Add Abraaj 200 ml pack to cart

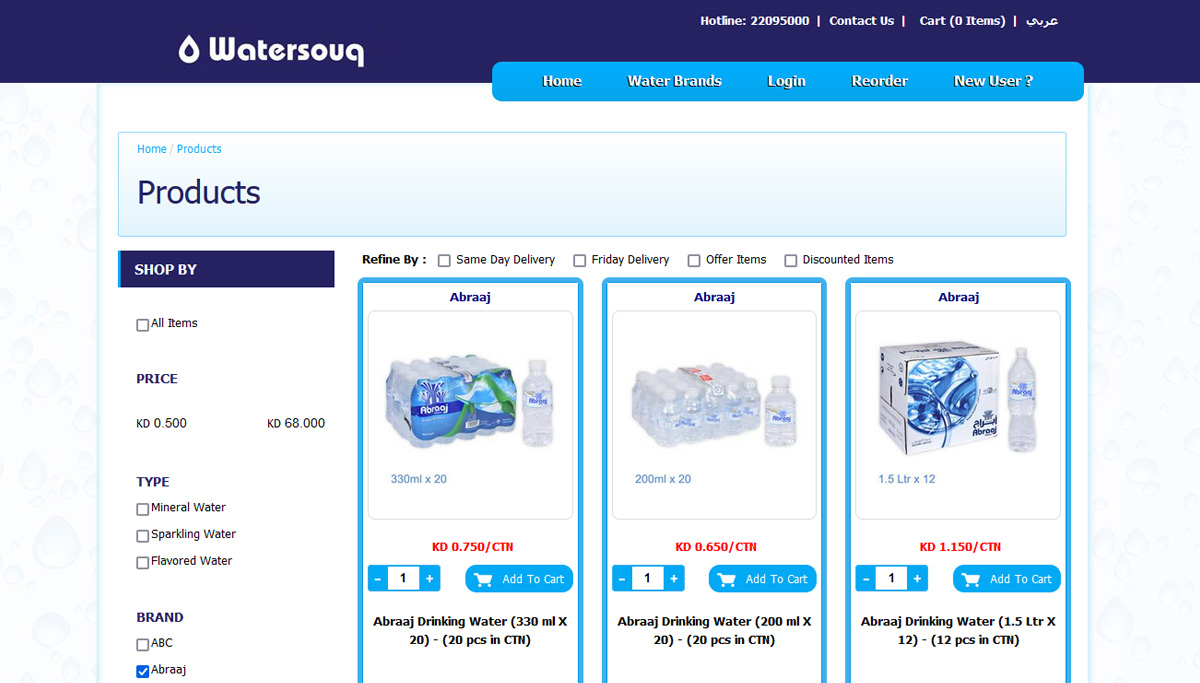[x=763, y=579]
